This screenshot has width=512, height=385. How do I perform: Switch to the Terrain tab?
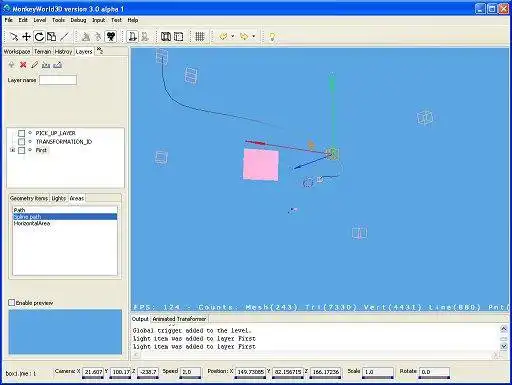pyautogui.click(x=43, y=52)
